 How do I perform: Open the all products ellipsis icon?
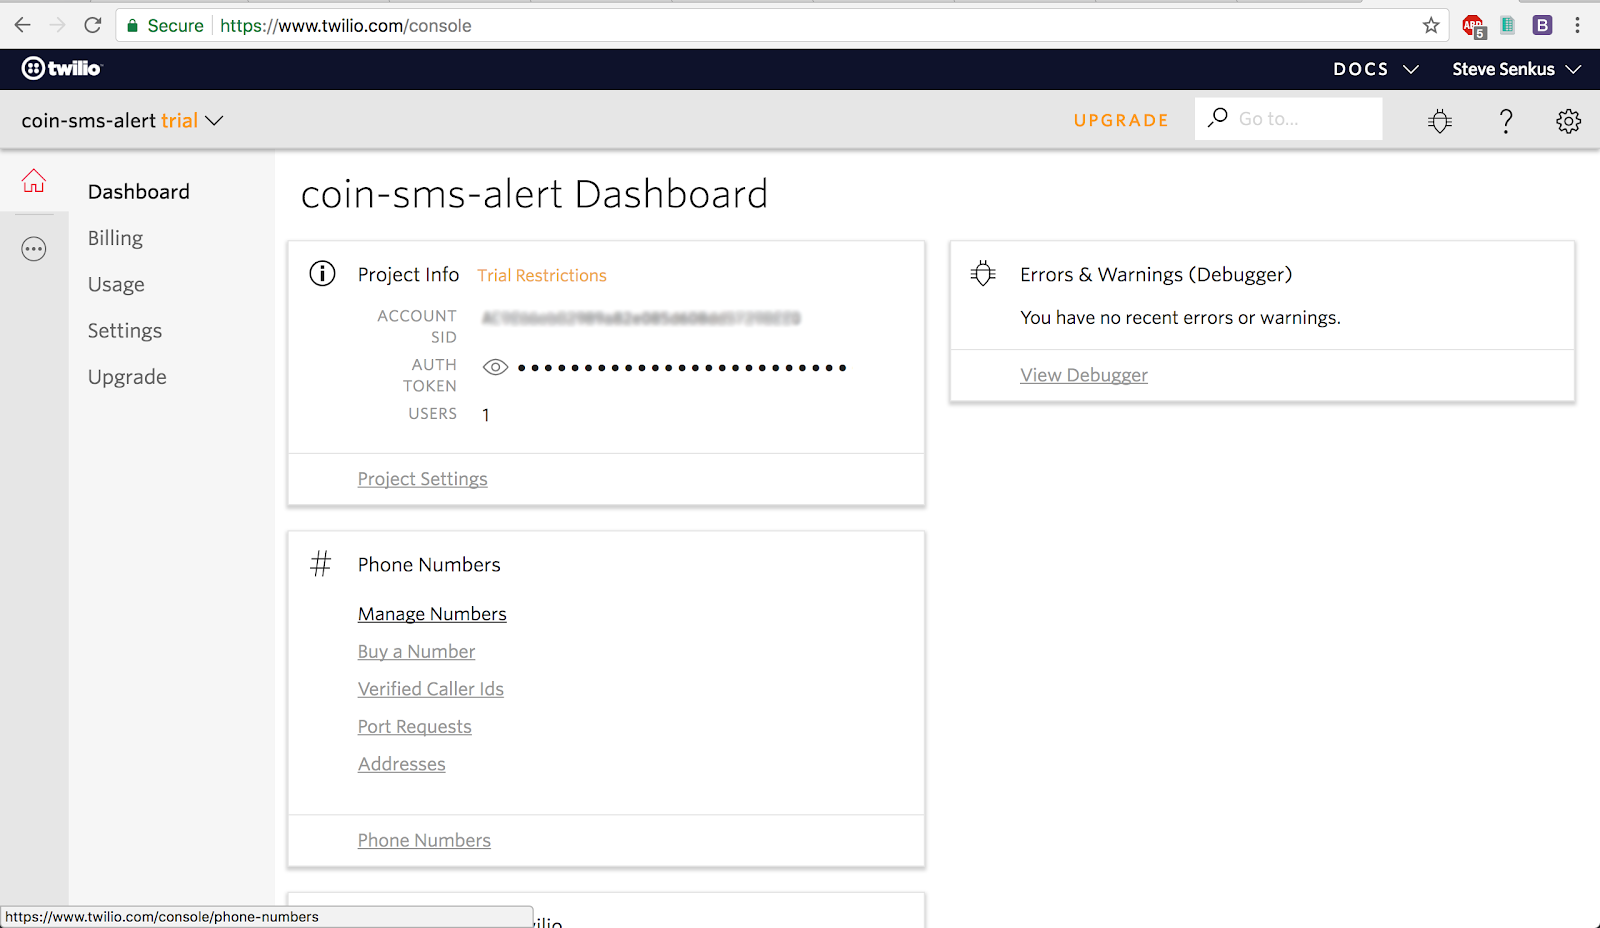point(34,249)
